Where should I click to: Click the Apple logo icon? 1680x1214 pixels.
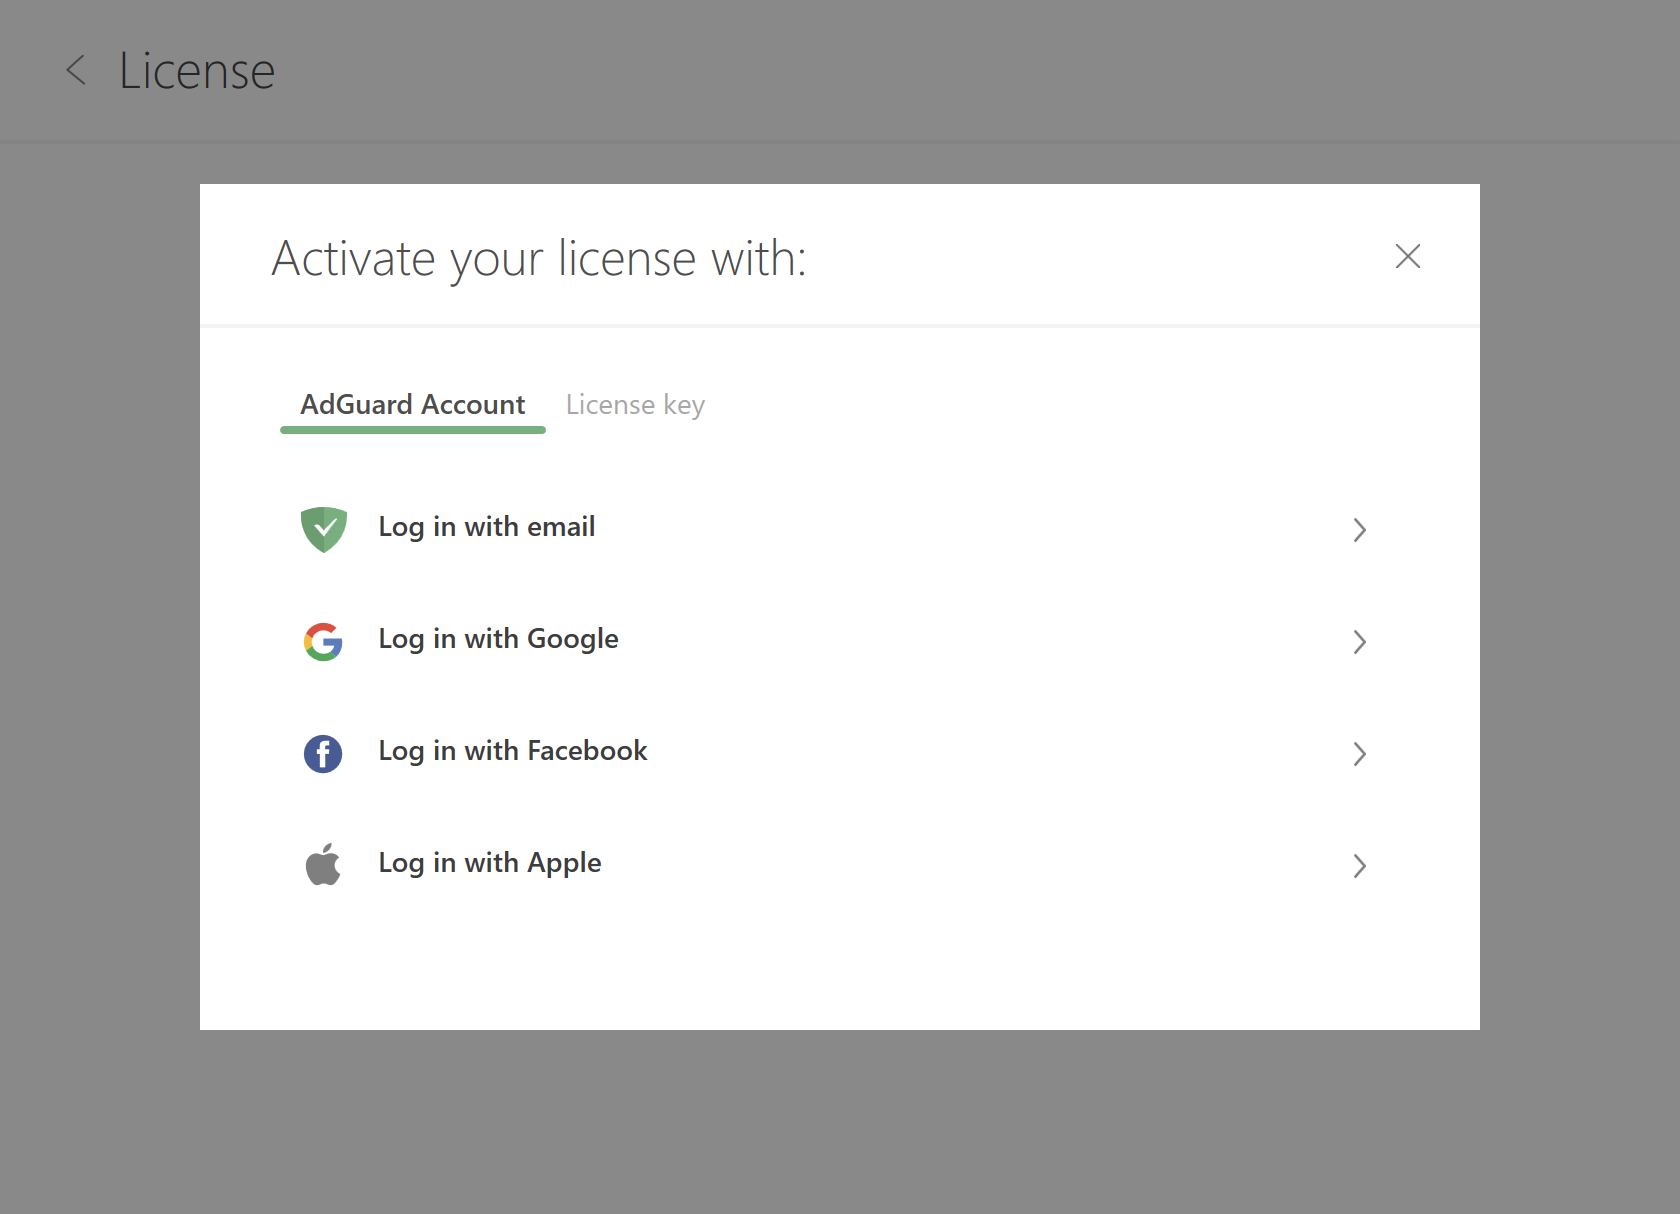(323, 864)
